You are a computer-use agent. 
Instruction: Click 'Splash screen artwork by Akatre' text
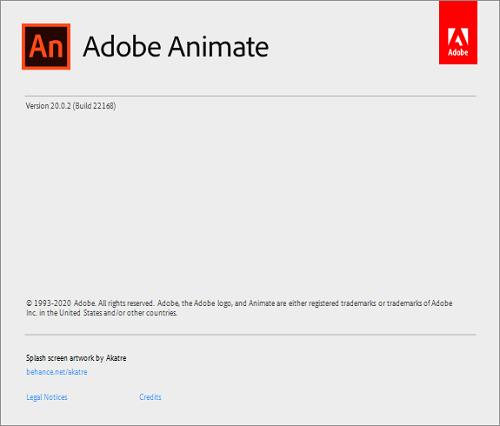[76, 358]
